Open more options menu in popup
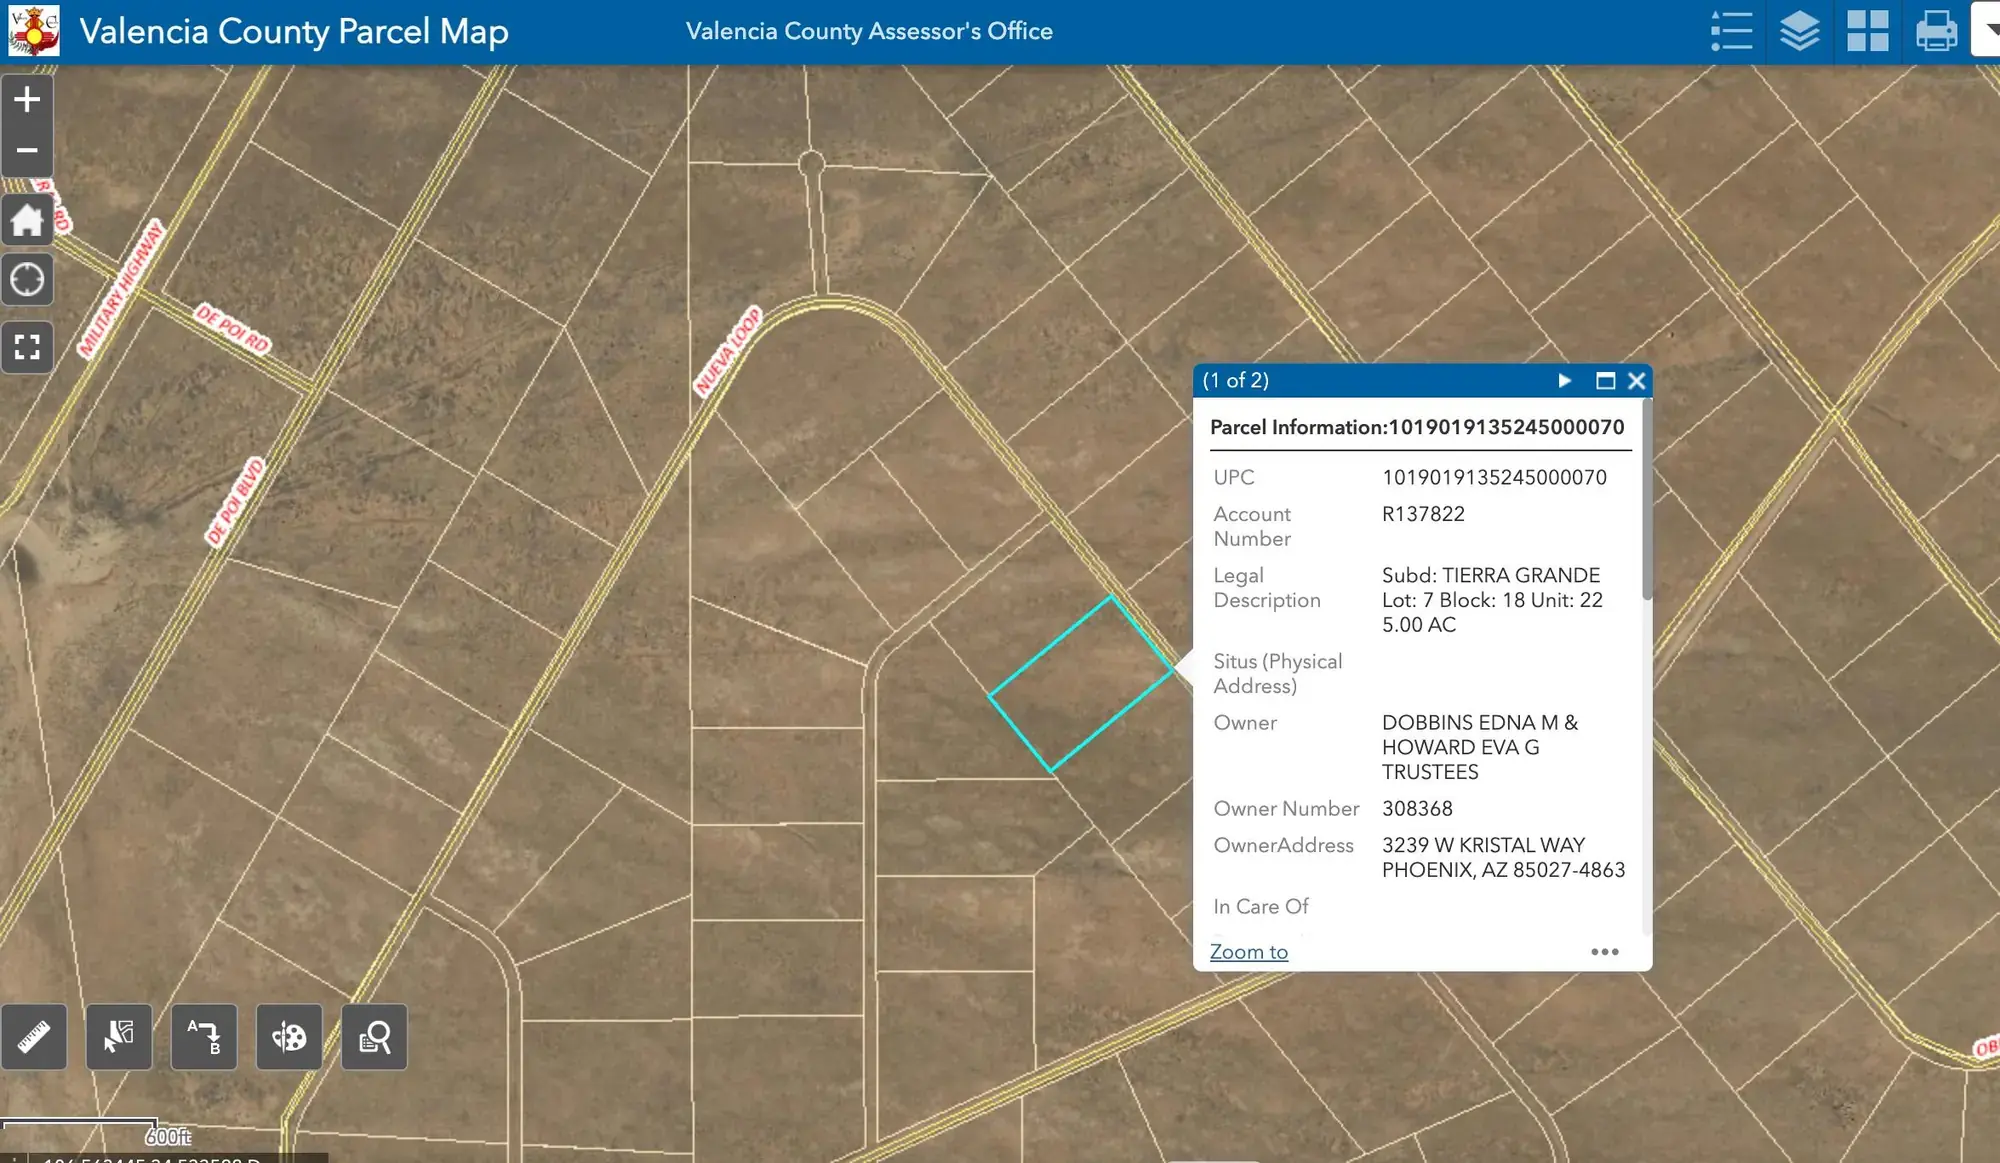Screen dimensions: 2000x1163 point(1604,952)
